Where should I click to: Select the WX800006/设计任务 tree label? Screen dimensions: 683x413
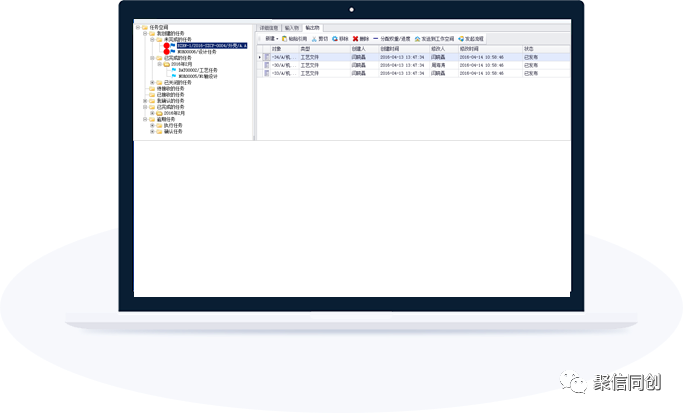click(197, 51)
